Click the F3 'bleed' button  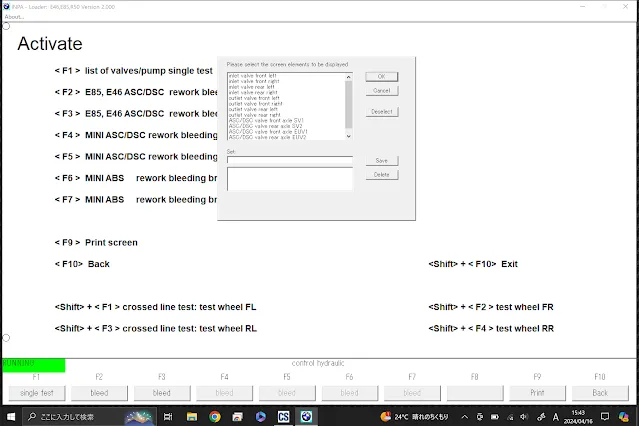(x=162, y=393)
